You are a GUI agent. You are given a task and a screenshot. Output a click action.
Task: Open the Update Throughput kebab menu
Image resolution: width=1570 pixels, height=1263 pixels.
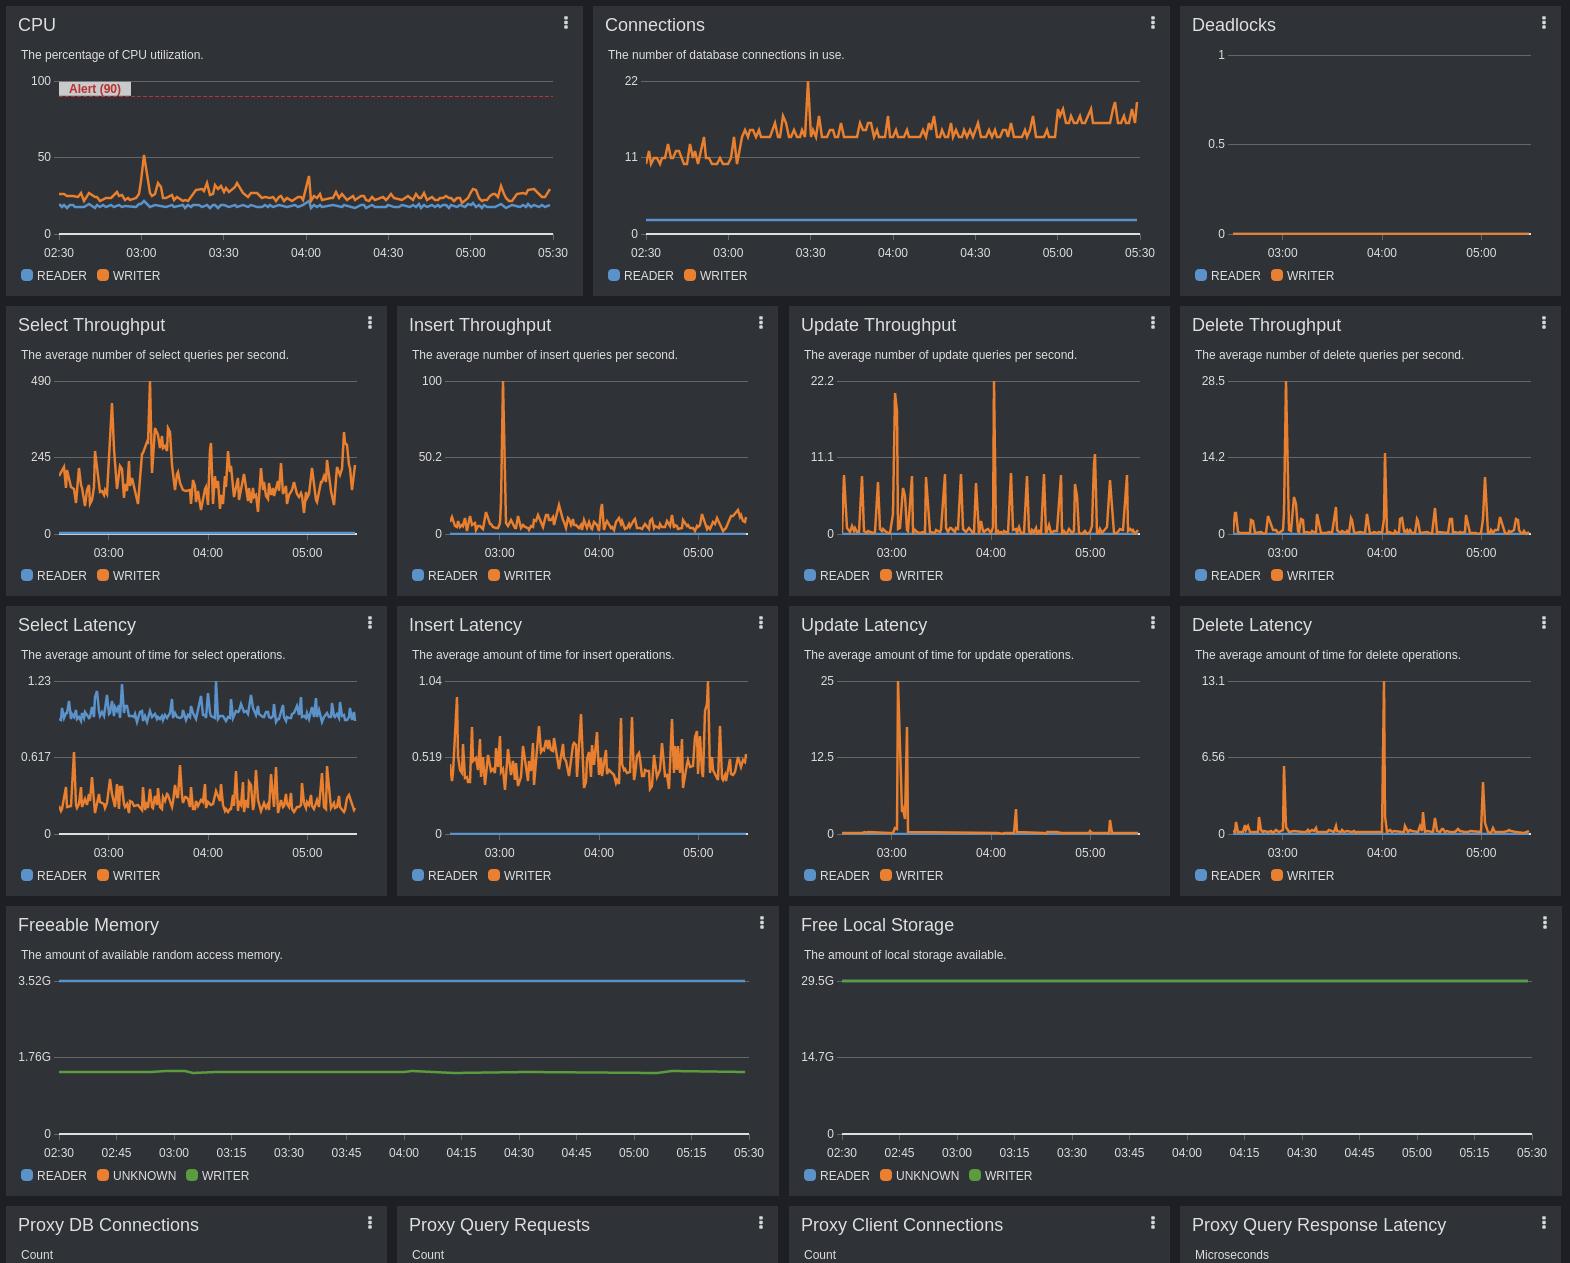tap(1153, 322)
